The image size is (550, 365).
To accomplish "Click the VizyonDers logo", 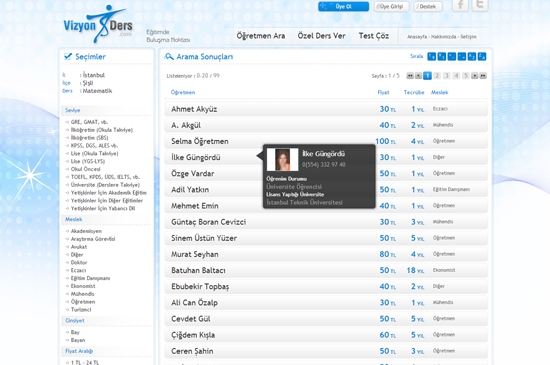I will tap(98, 24).
